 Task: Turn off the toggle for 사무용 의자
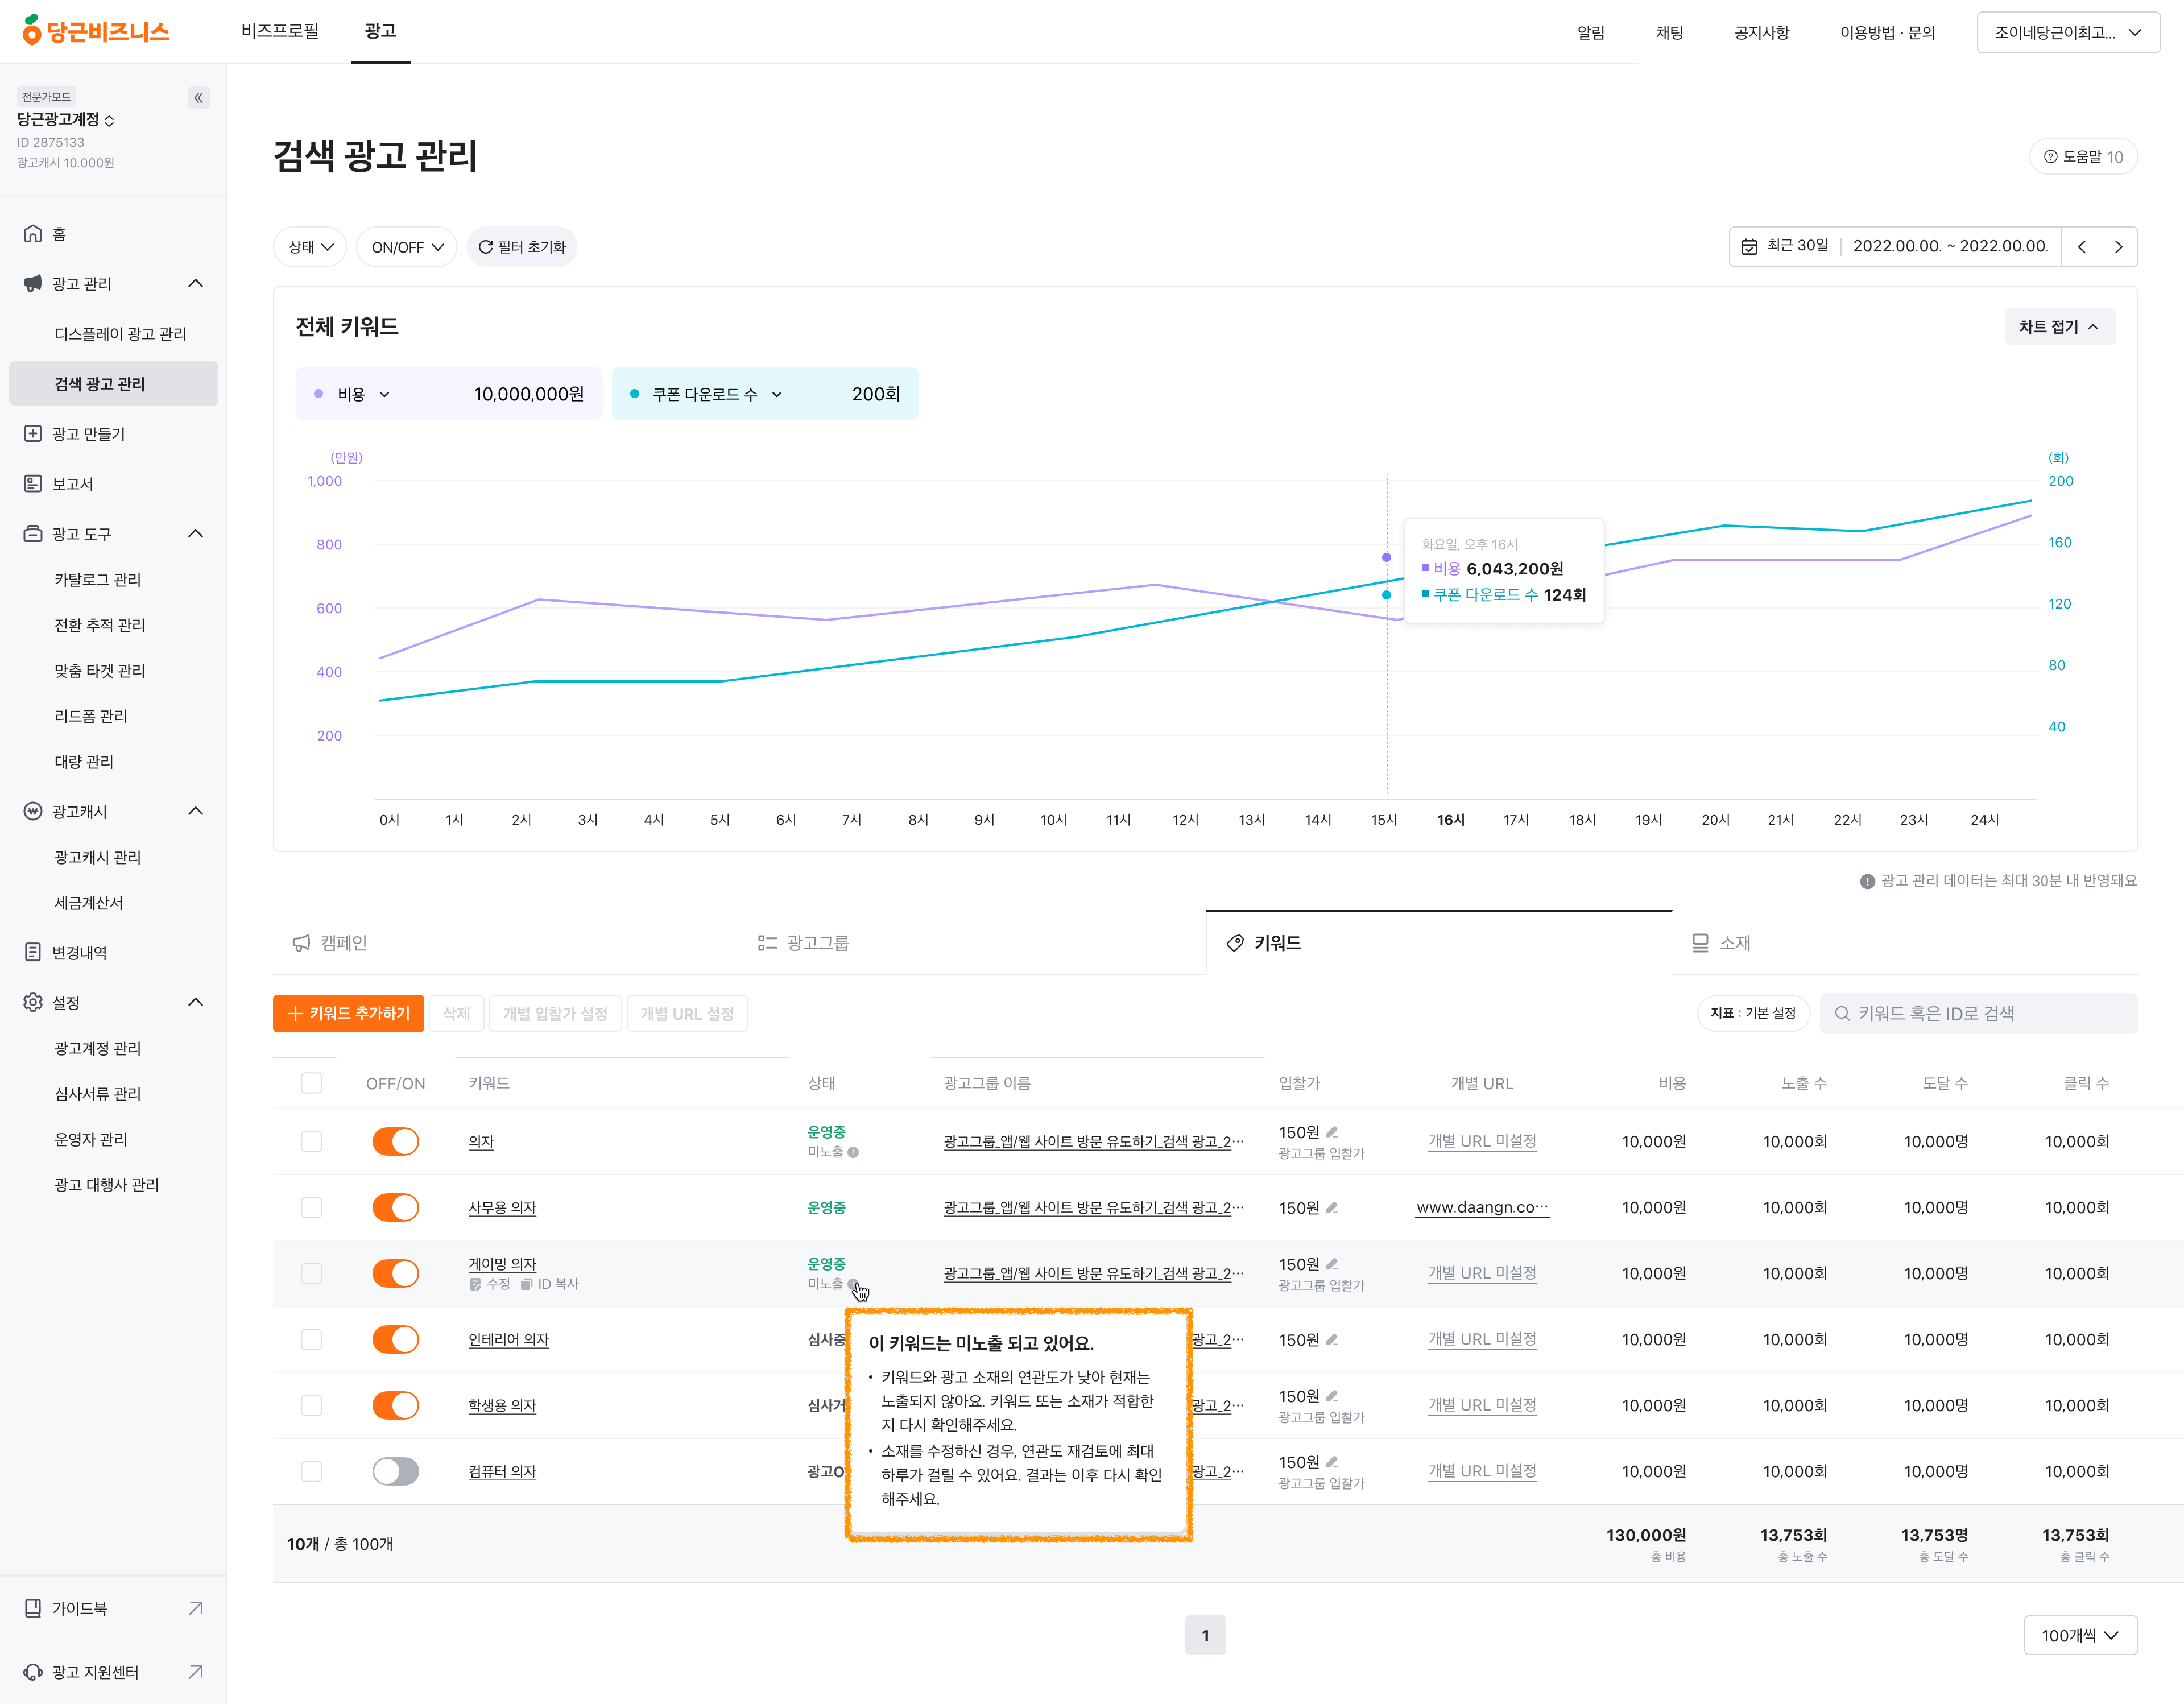coord(395,1207)
